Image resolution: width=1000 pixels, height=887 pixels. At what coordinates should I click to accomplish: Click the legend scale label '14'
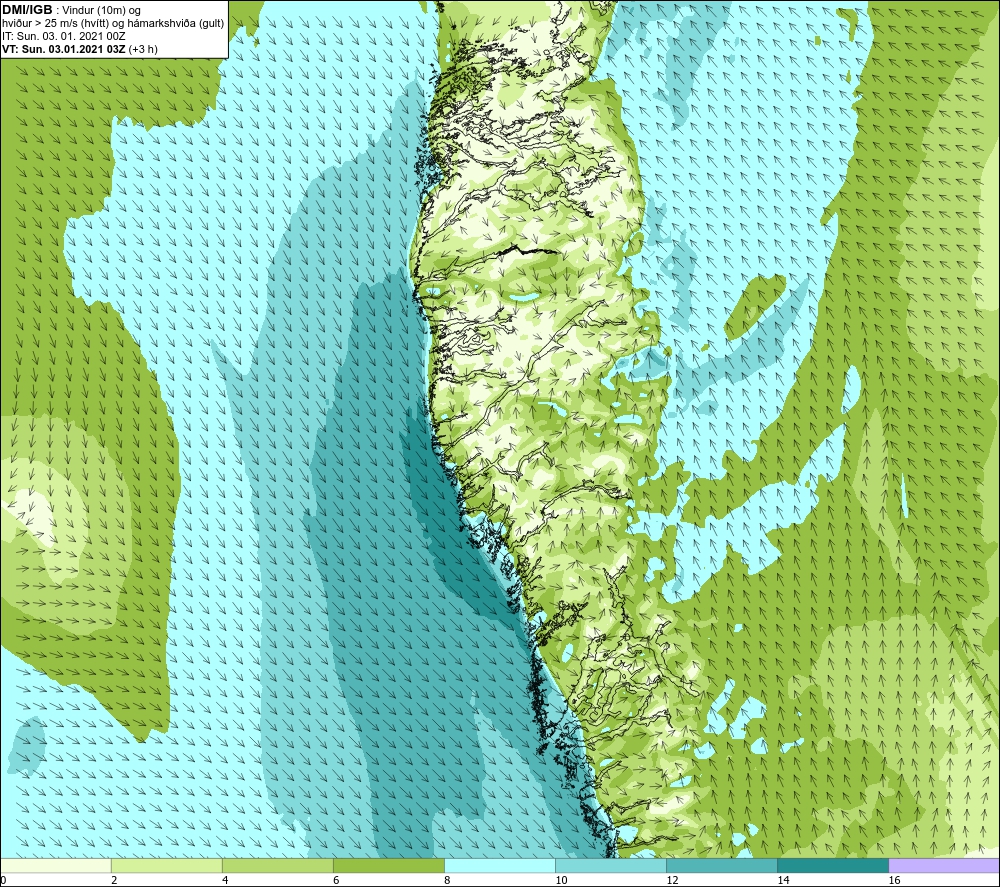pyautogui.click(x=783, y=881)
